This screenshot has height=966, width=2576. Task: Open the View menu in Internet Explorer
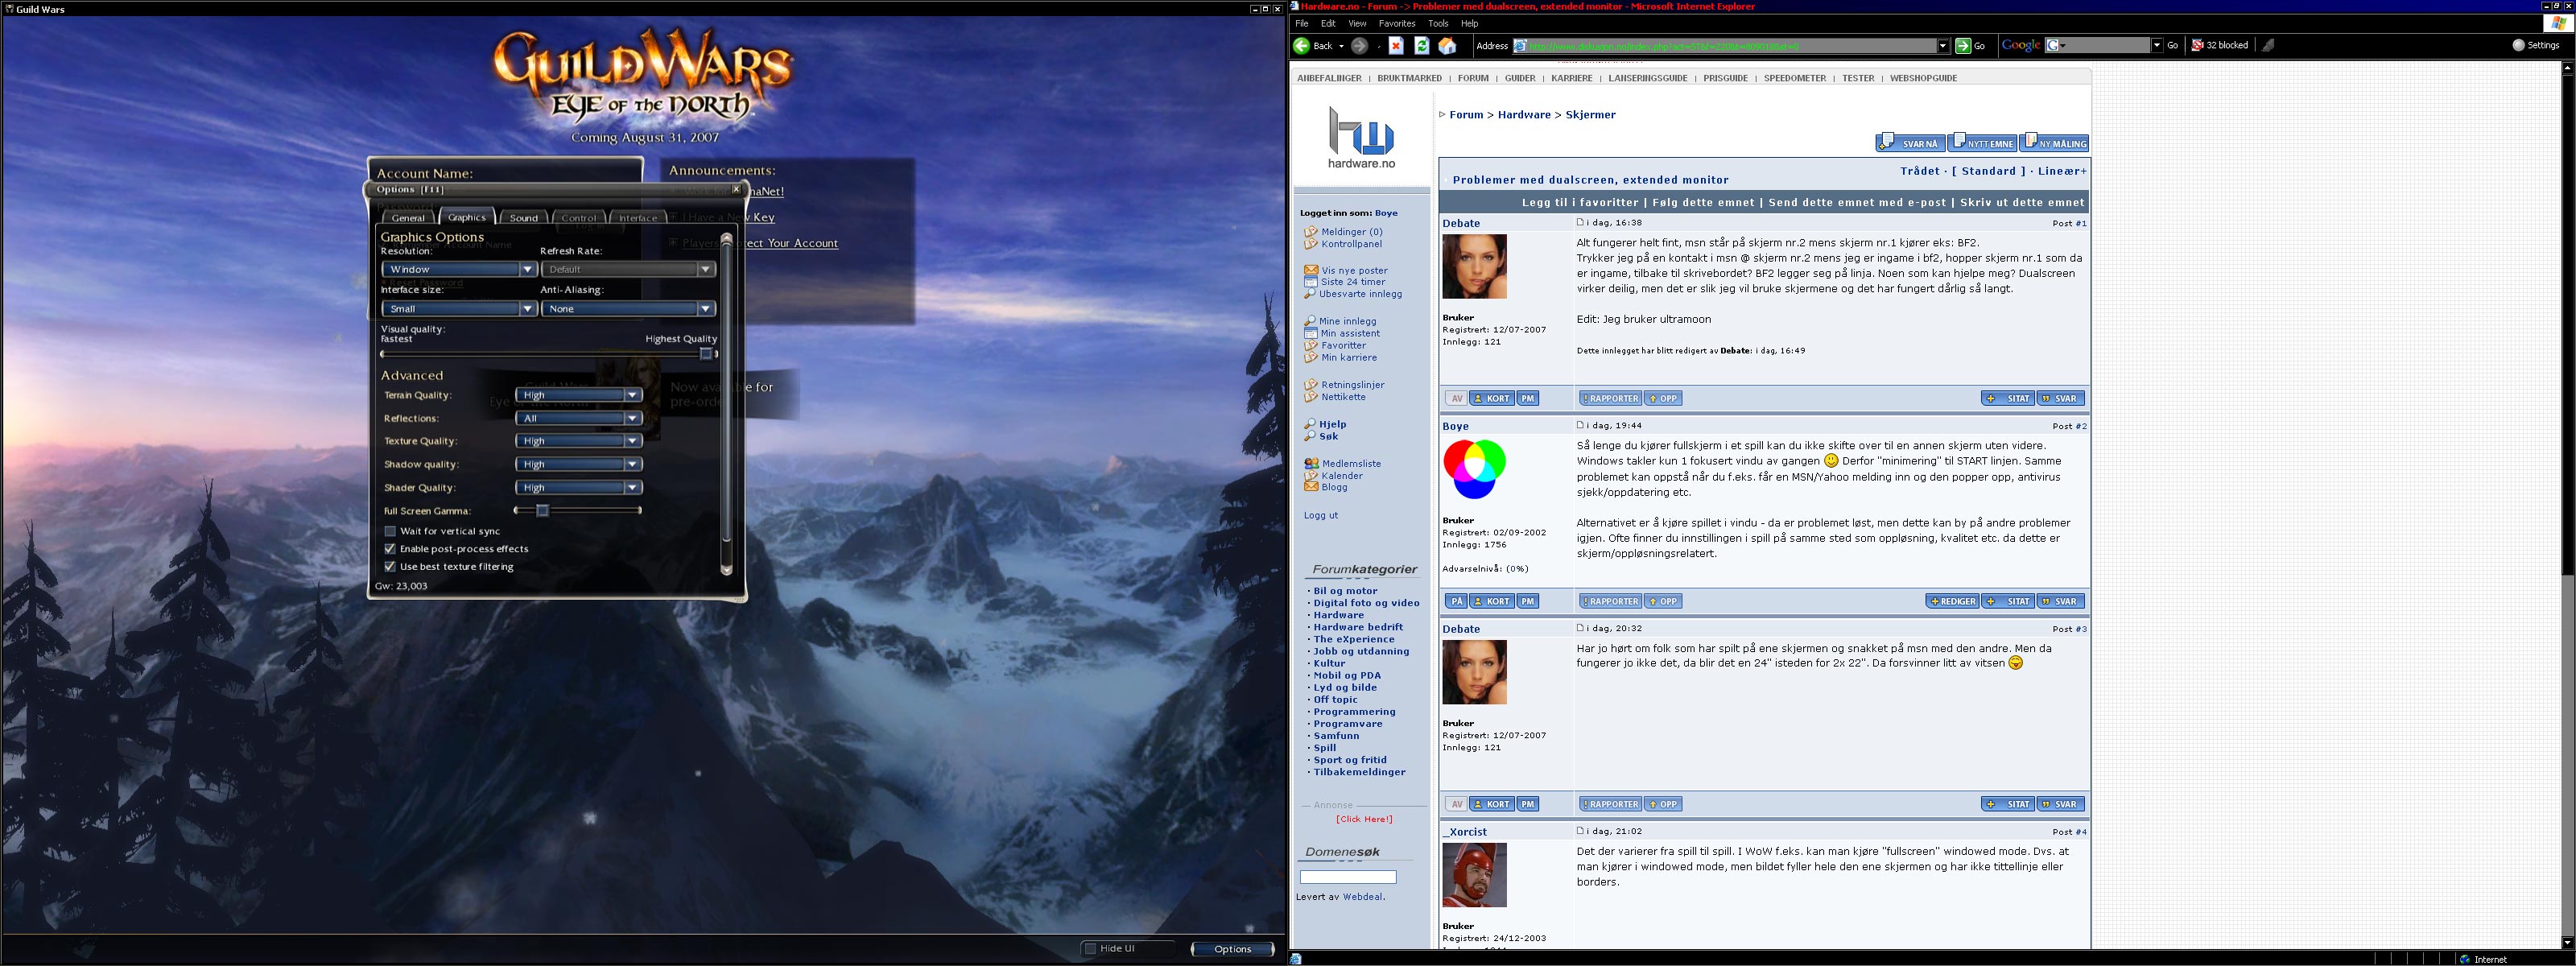point(1357,24)
